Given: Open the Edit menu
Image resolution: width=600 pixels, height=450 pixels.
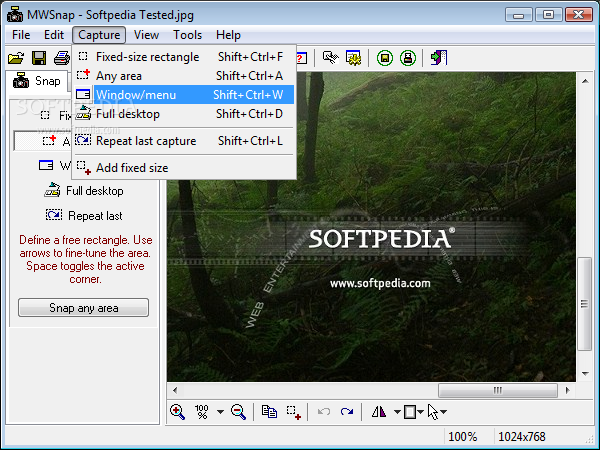Looking at the screenshot, I should point(54,35).
